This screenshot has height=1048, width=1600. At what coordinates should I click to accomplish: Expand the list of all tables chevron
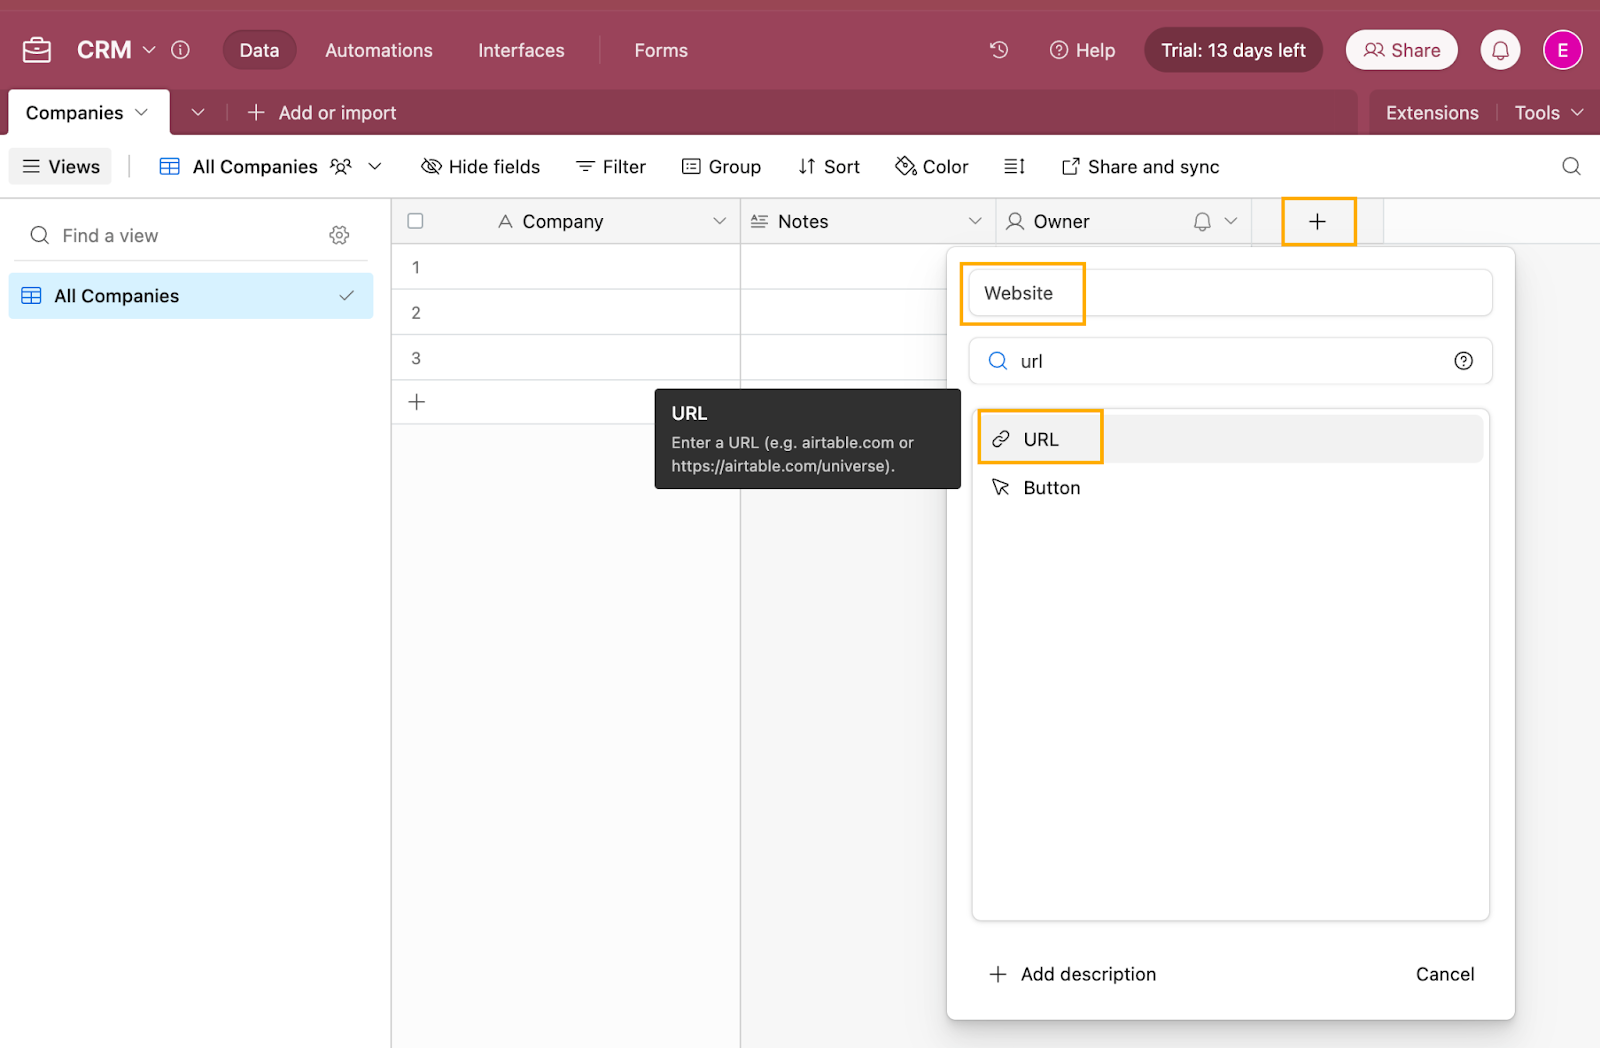coord(198,112)
